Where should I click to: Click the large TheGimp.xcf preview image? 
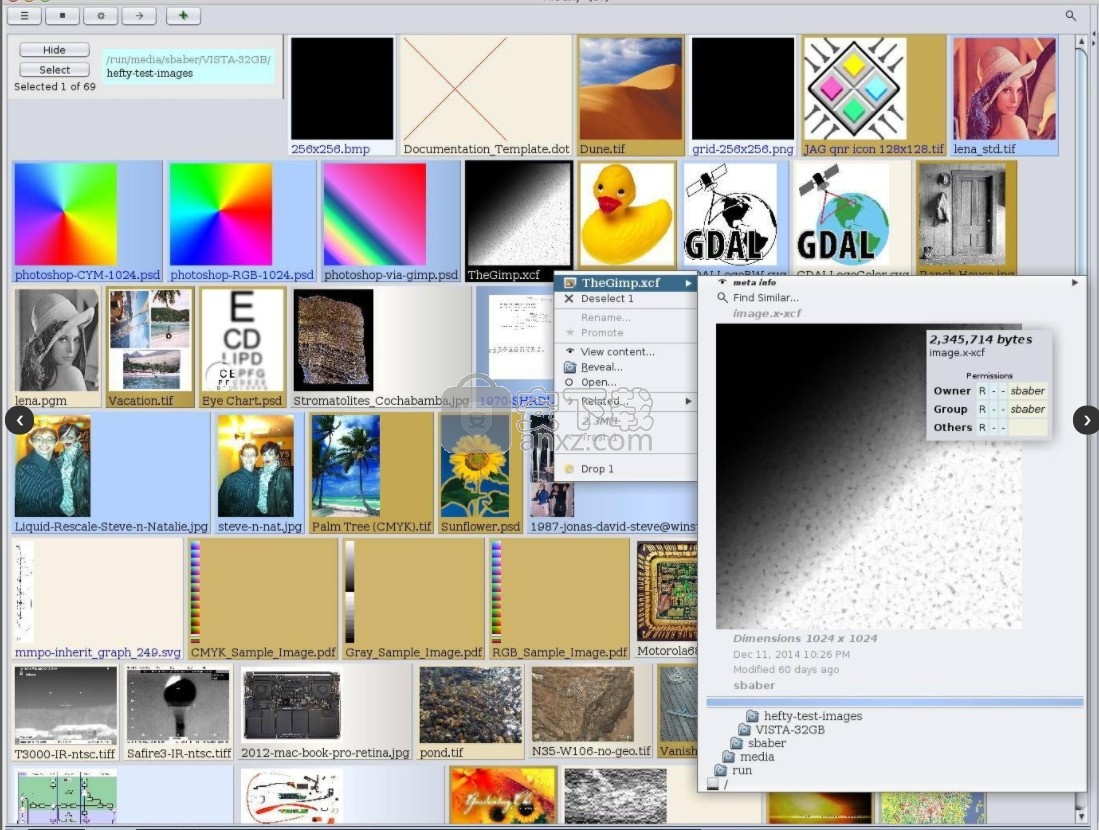coord(868,476)
